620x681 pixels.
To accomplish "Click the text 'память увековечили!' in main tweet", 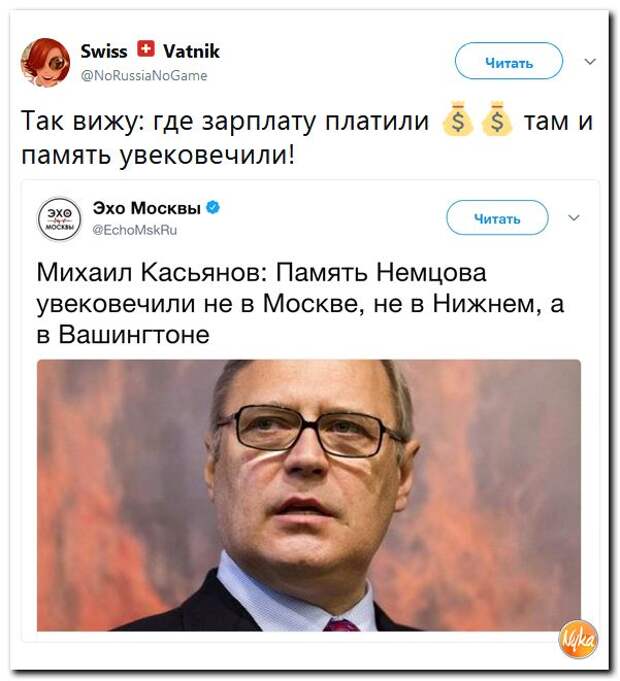I will pos(158,155).
